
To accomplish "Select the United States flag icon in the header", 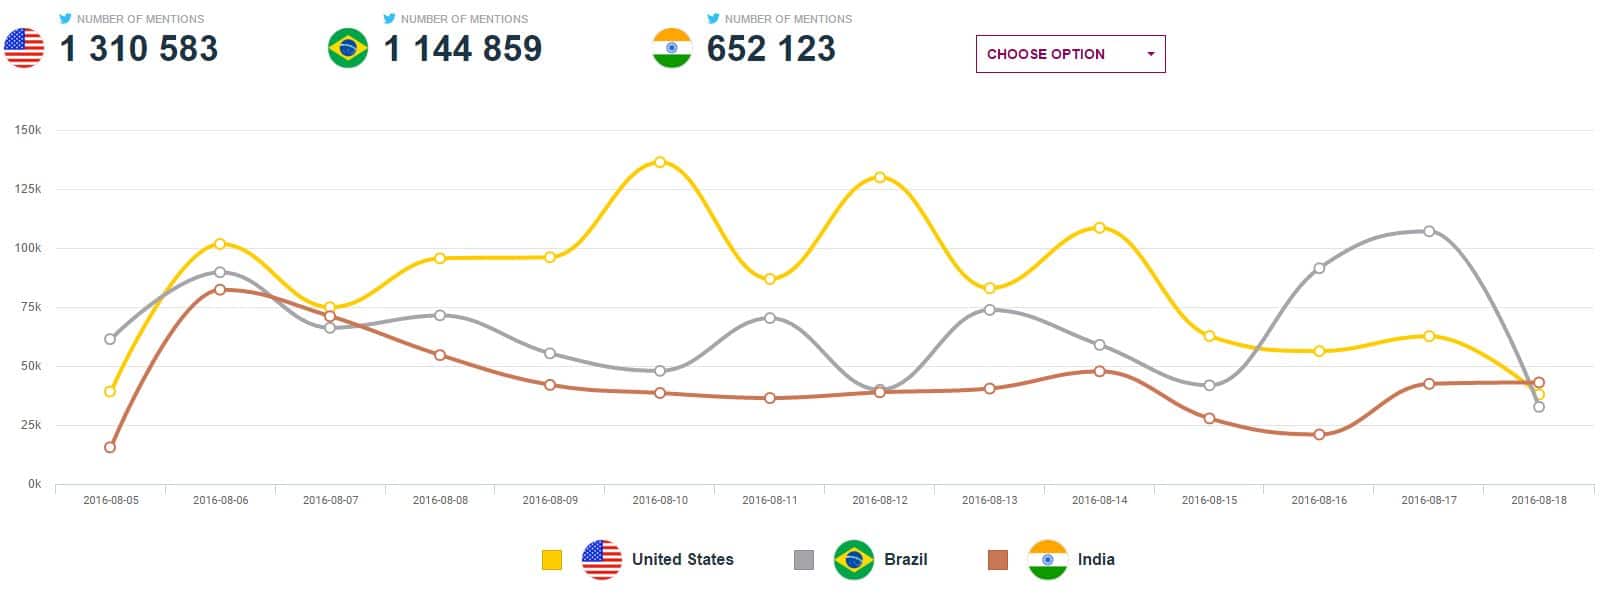I will [22, 46].
